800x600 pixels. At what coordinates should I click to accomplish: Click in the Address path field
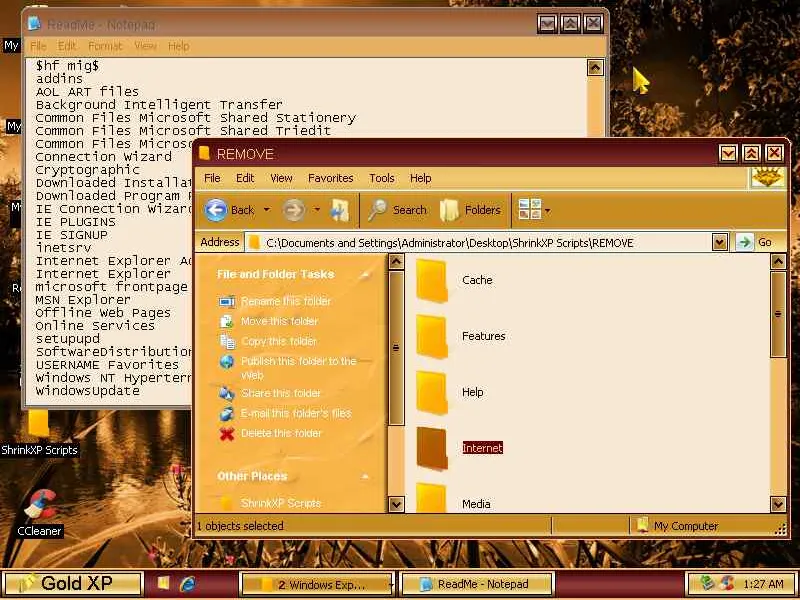click(x=480, y=242)
